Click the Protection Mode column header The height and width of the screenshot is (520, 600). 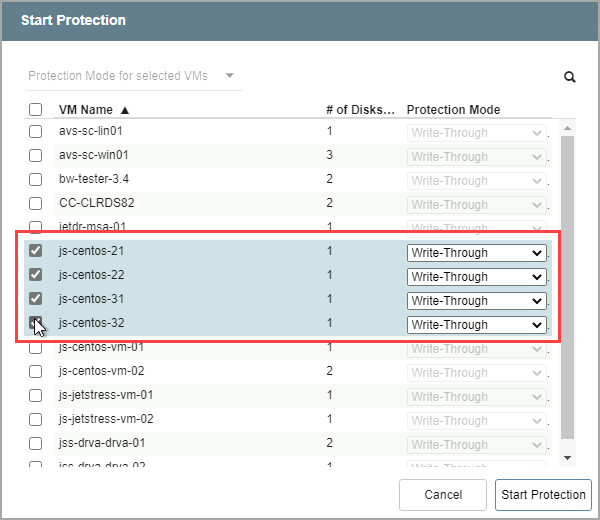tap(453, 110)
